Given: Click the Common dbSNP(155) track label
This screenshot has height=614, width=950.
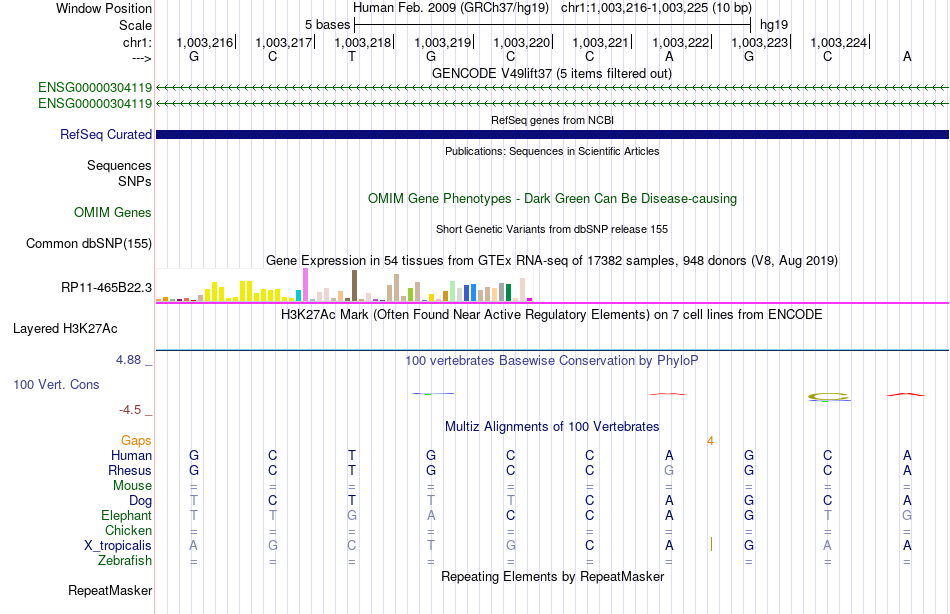Looking at the screenshot, I should coord(89,244).
